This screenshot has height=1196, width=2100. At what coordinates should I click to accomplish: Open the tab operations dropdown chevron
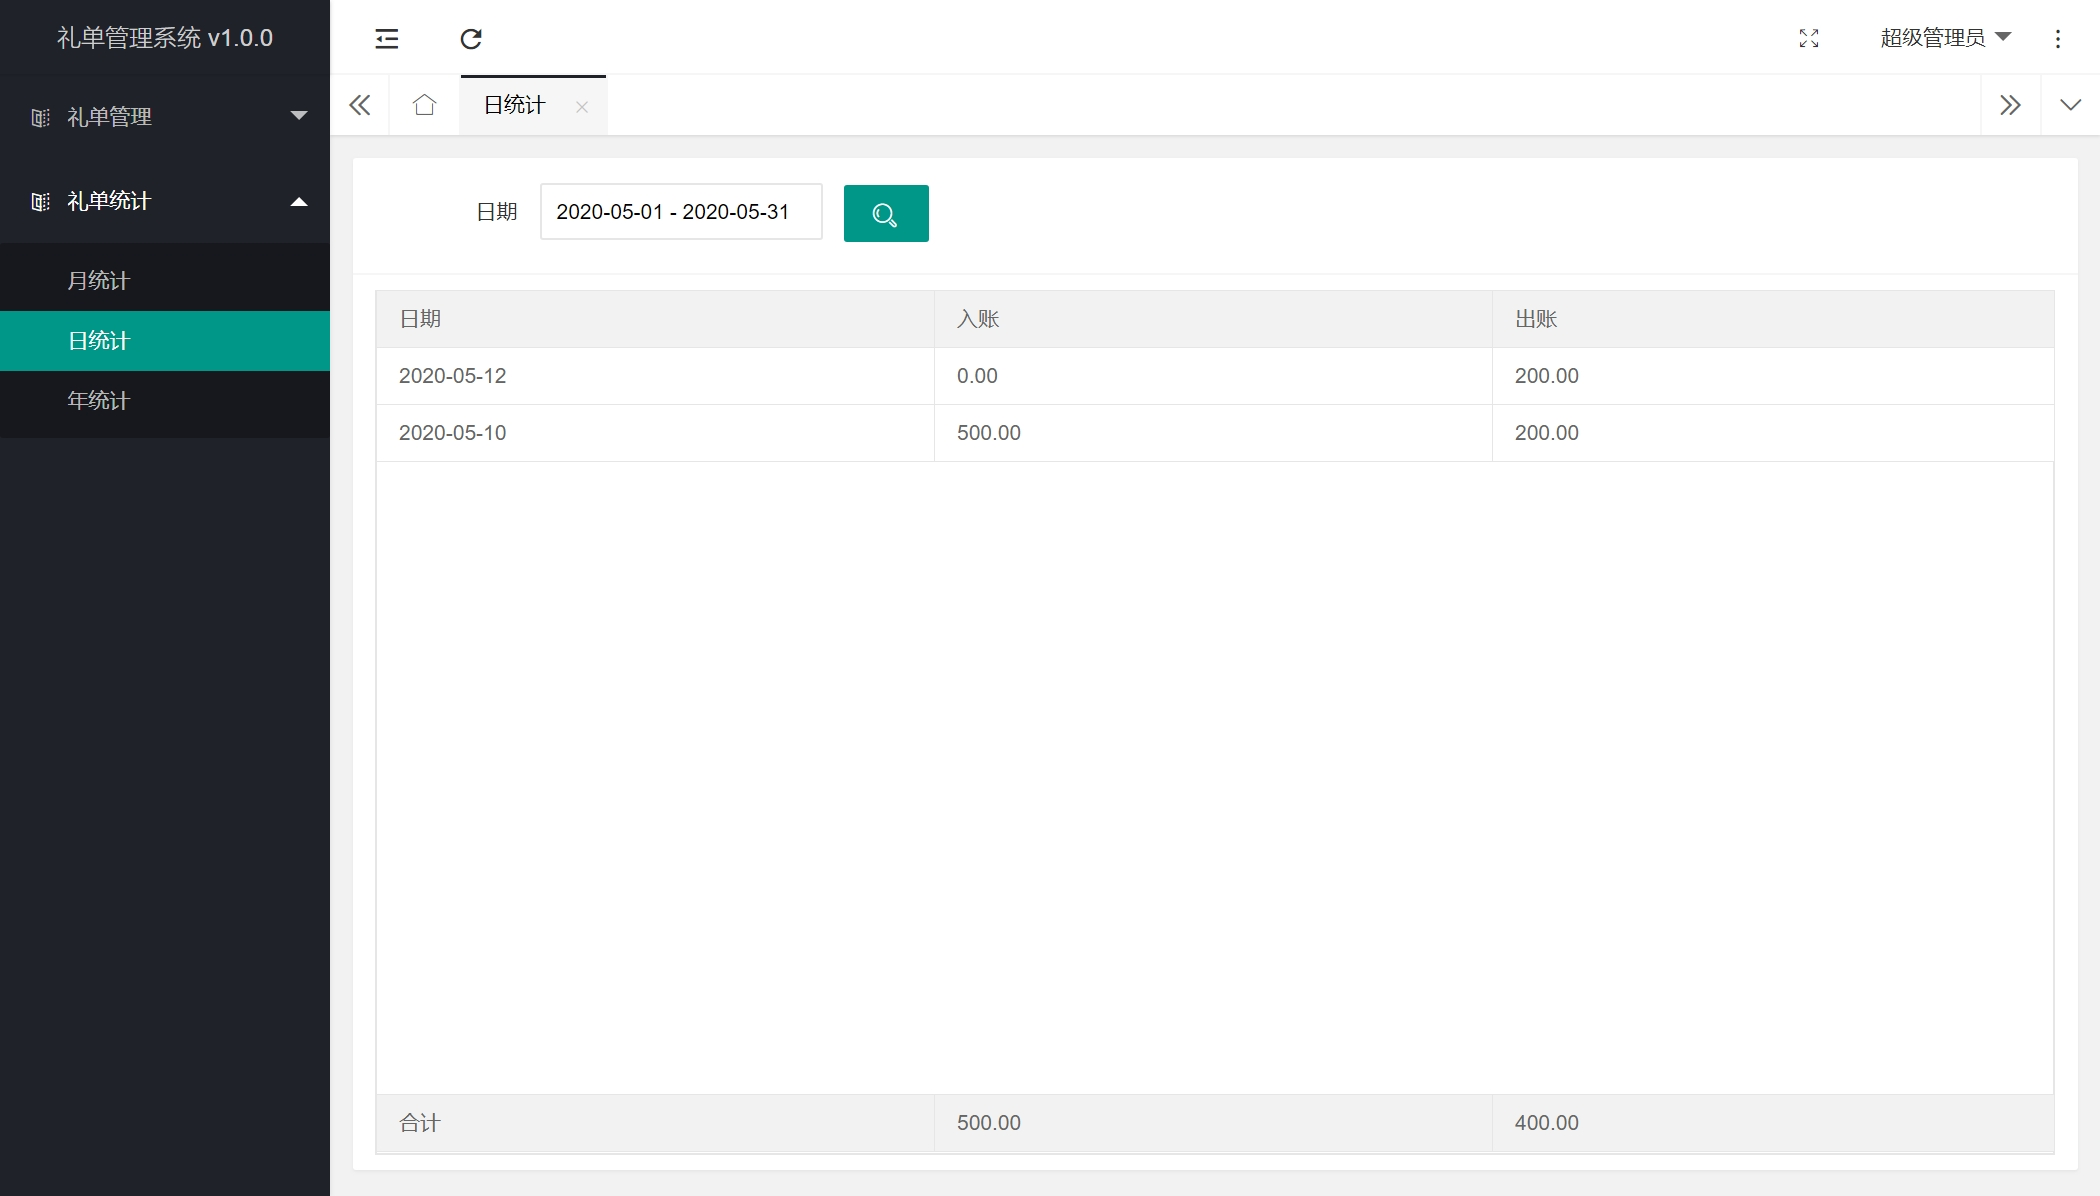tap(2070, 105)
